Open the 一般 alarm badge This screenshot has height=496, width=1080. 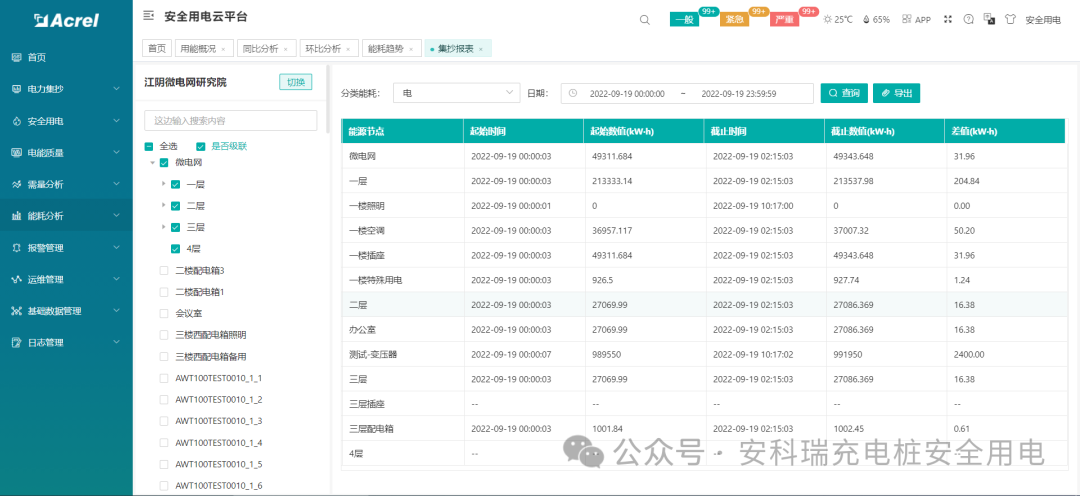coord(685,20)
